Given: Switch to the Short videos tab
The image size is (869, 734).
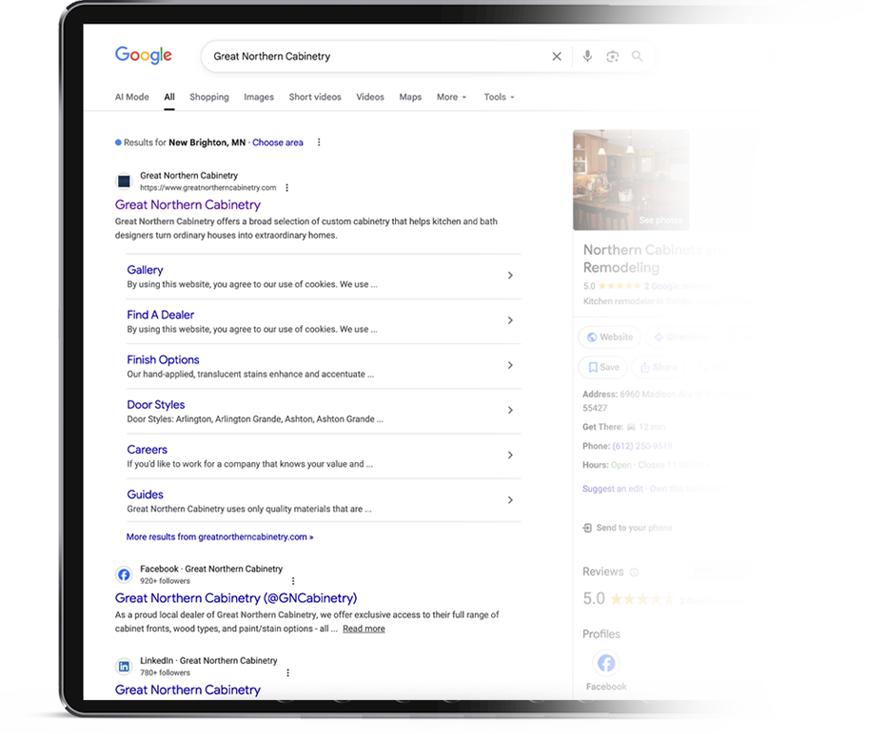Looking at the screenshot, I should click(315, 97).
